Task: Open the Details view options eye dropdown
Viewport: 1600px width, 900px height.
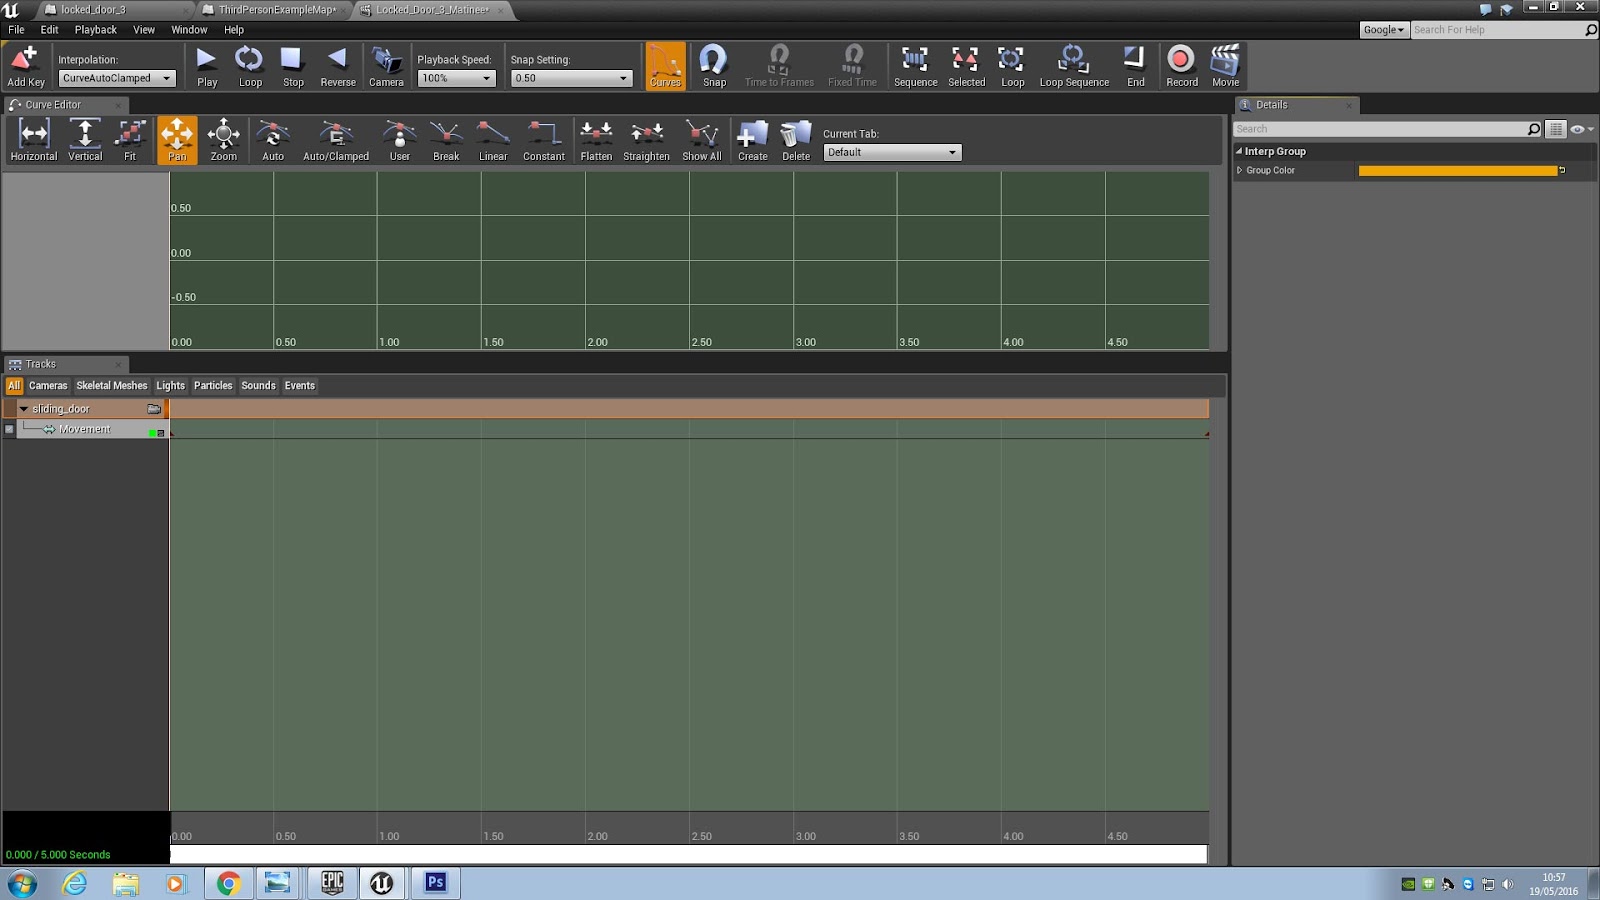Action: click(x=1582, y=129)
